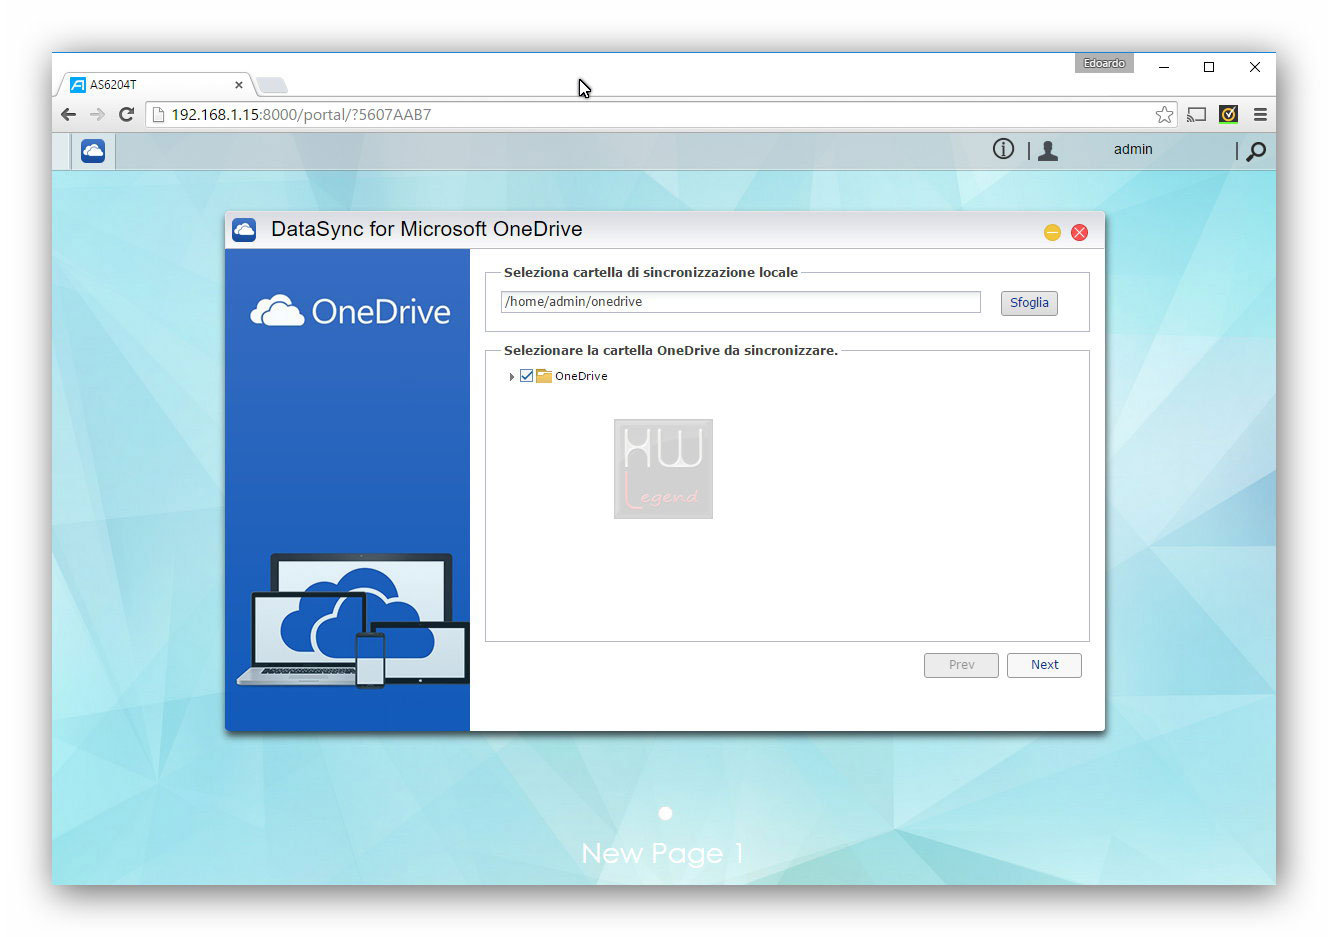The image size is (1328, 937).
Task: Click the New Page 1 label
Action: (x=663, y=853)
